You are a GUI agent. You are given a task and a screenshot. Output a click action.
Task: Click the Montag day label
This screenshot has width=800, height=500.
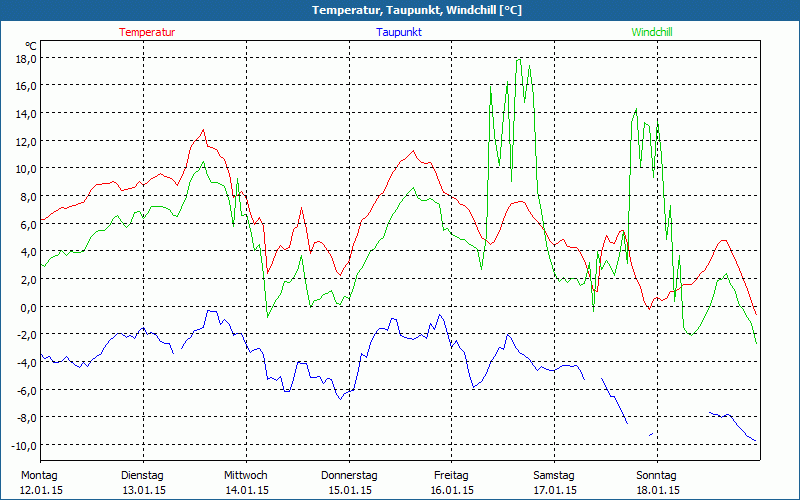[39, 476]
